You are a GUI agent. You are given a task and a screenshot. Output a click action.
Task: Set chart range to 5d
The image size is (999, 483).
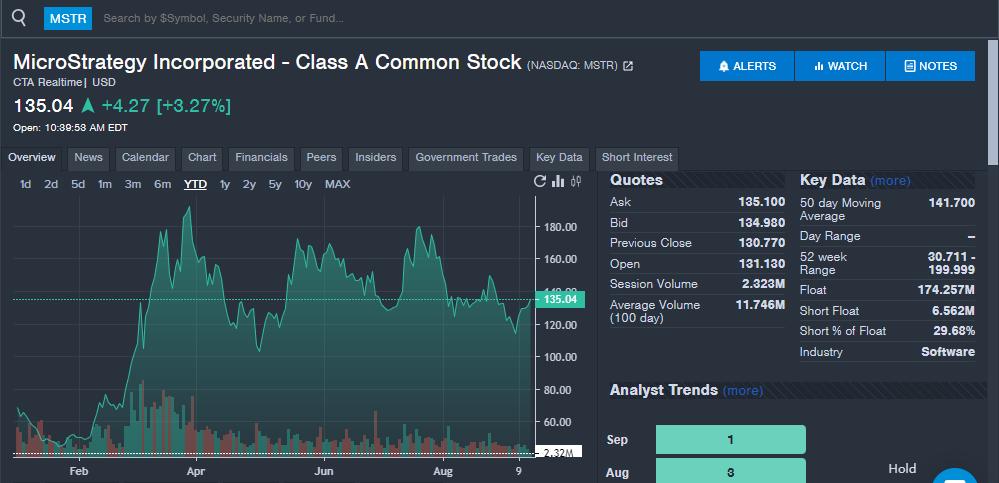(78, 184)
